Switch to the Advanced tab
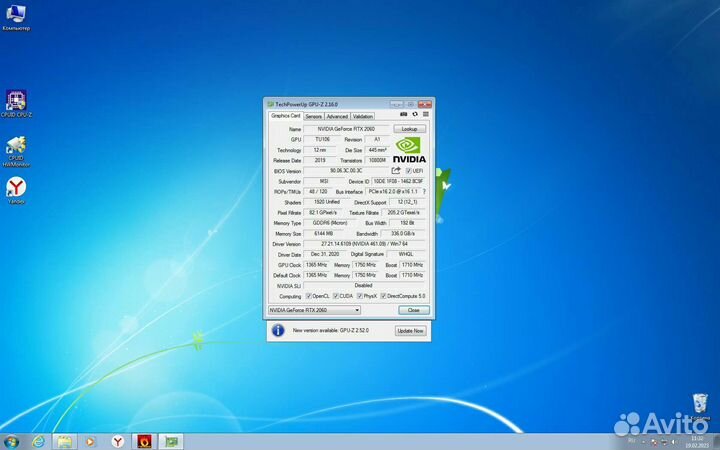This screenshot has width=720, height=450. [337, 116]
